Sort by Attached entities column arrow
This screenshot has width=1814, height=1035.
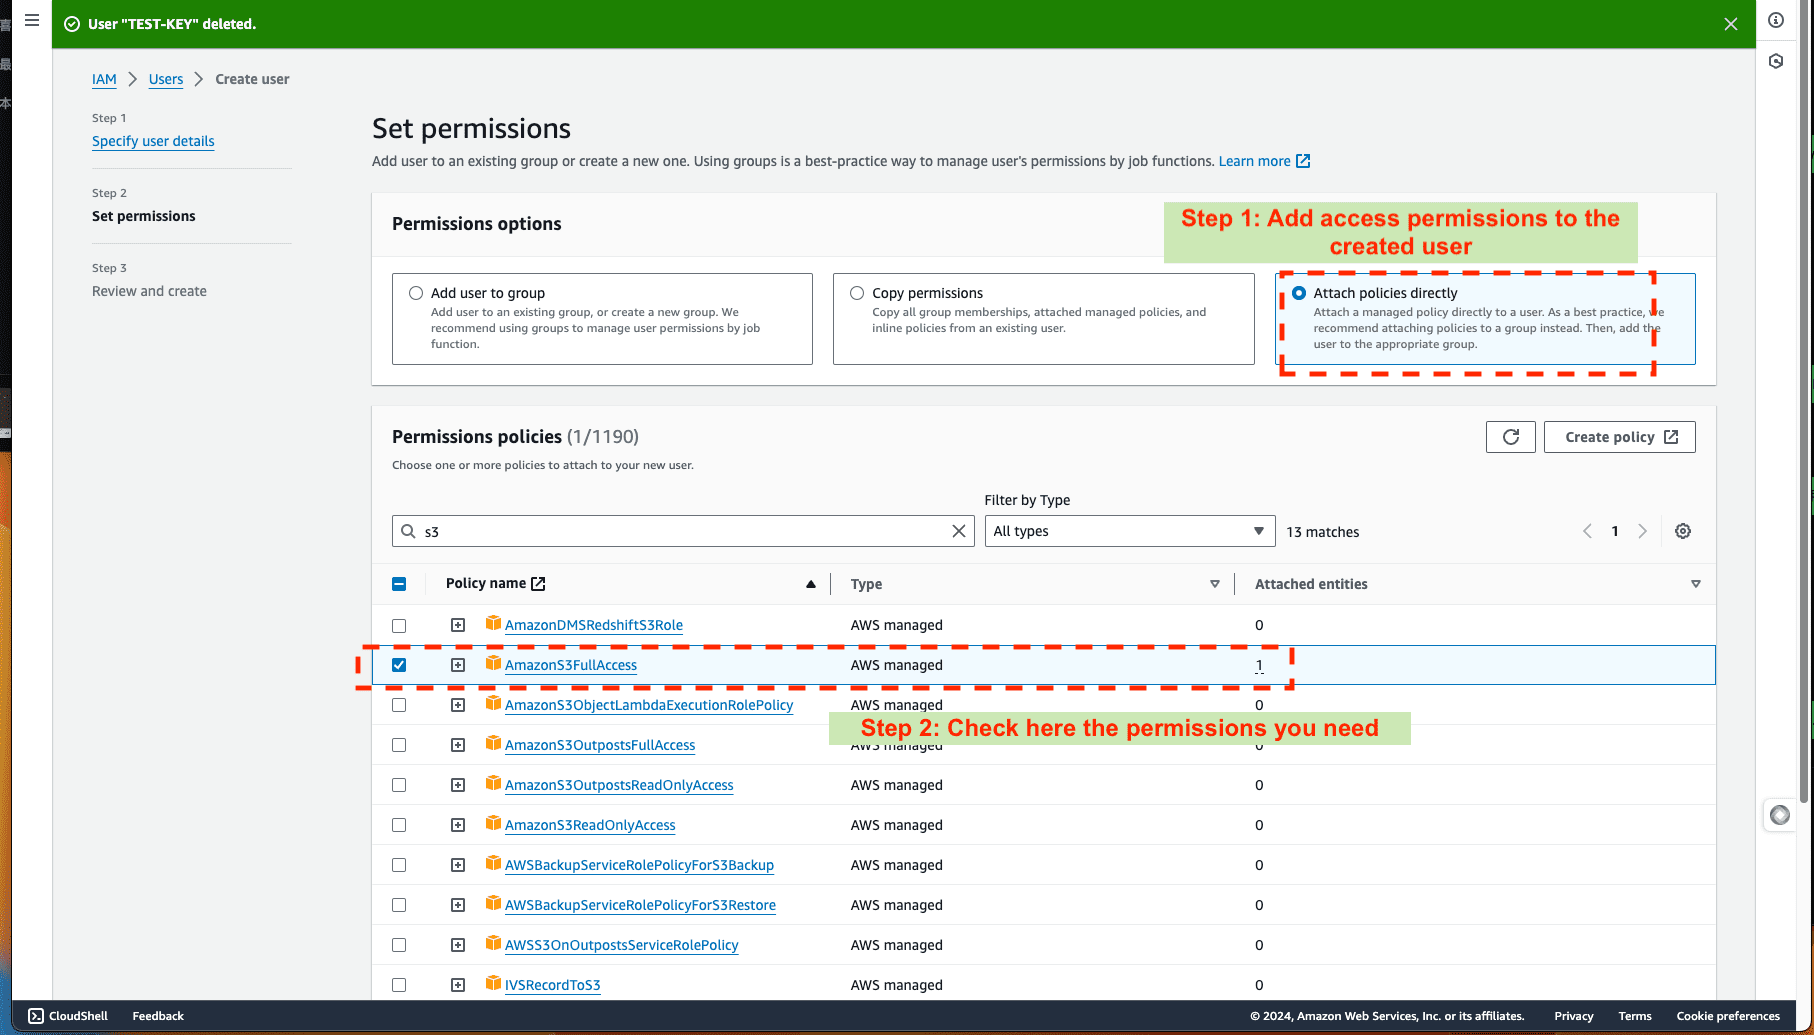pyautogui.click(x=1696, y=584)
